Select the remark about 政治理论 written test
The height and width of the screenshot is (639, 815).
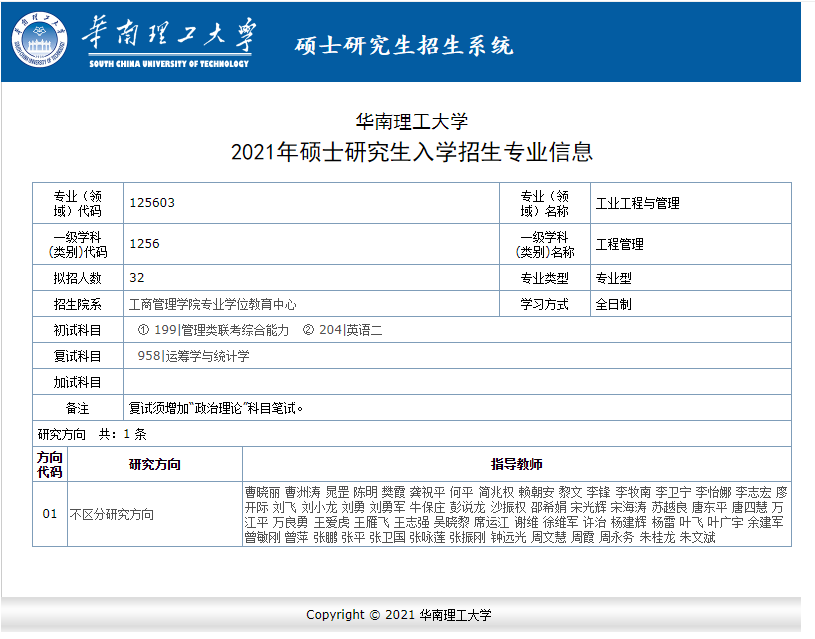click(x=216, y=408)
